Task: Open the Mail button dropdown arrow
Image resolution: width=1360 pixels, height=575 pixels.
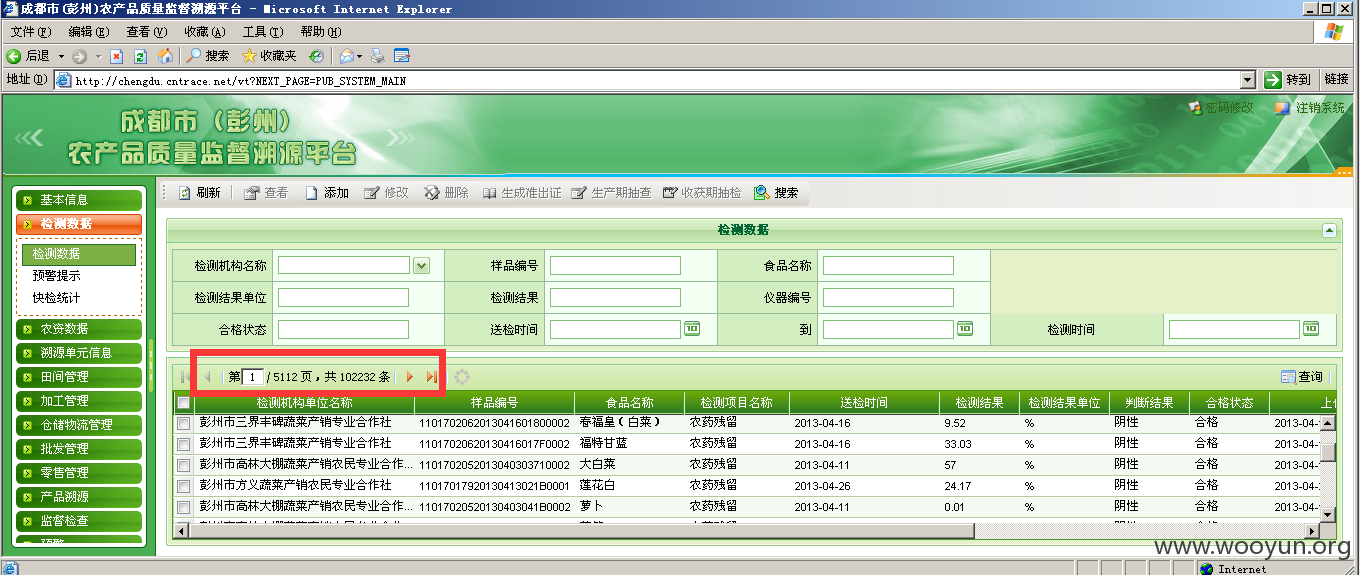Action: tap(361, 56)
